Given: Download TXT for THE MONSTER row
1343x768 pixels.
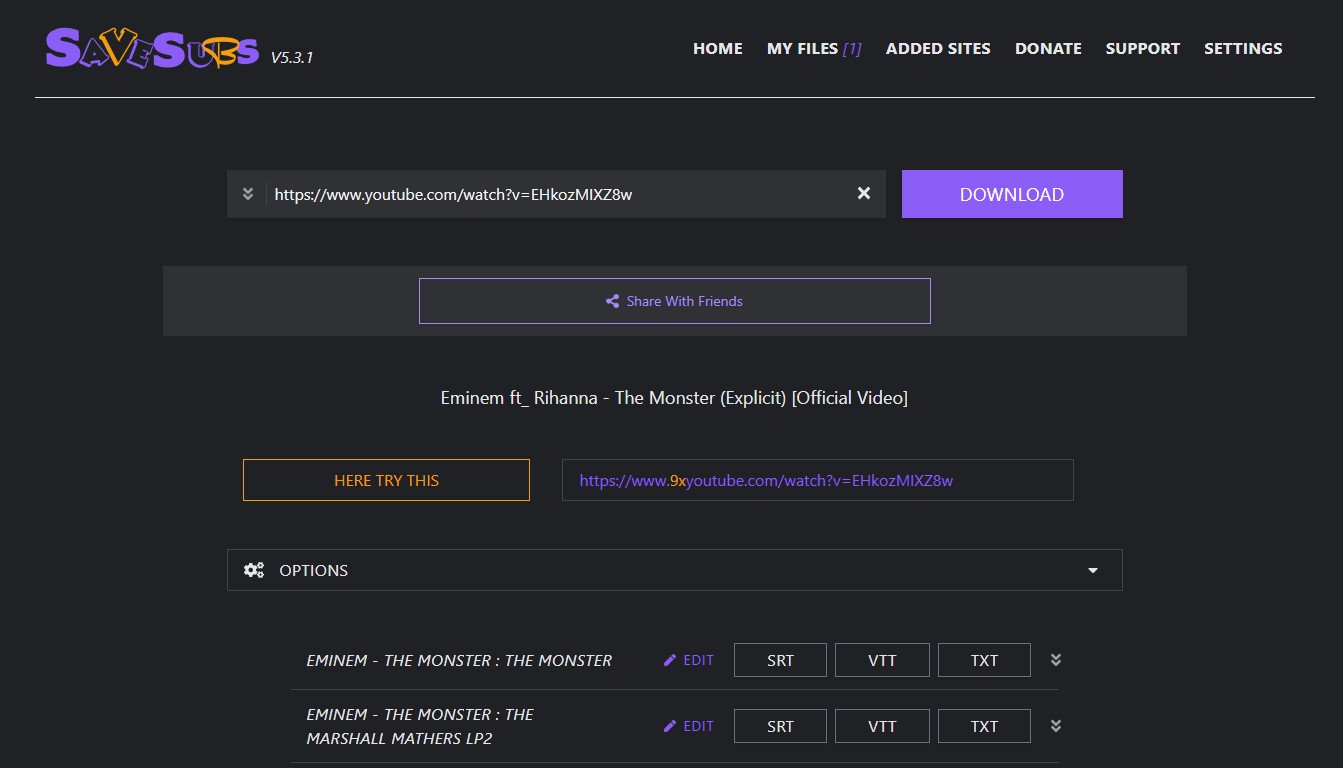Looking at the screenshot, I should (x=984, y=660).
